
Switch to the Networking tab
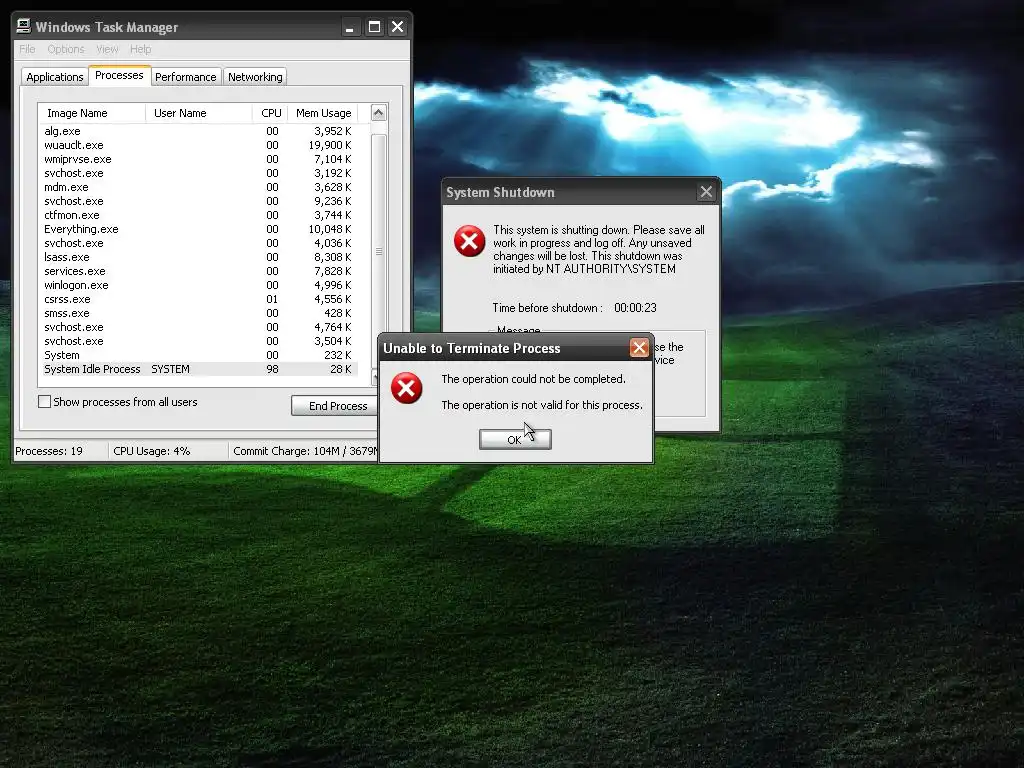coord(255,76)
